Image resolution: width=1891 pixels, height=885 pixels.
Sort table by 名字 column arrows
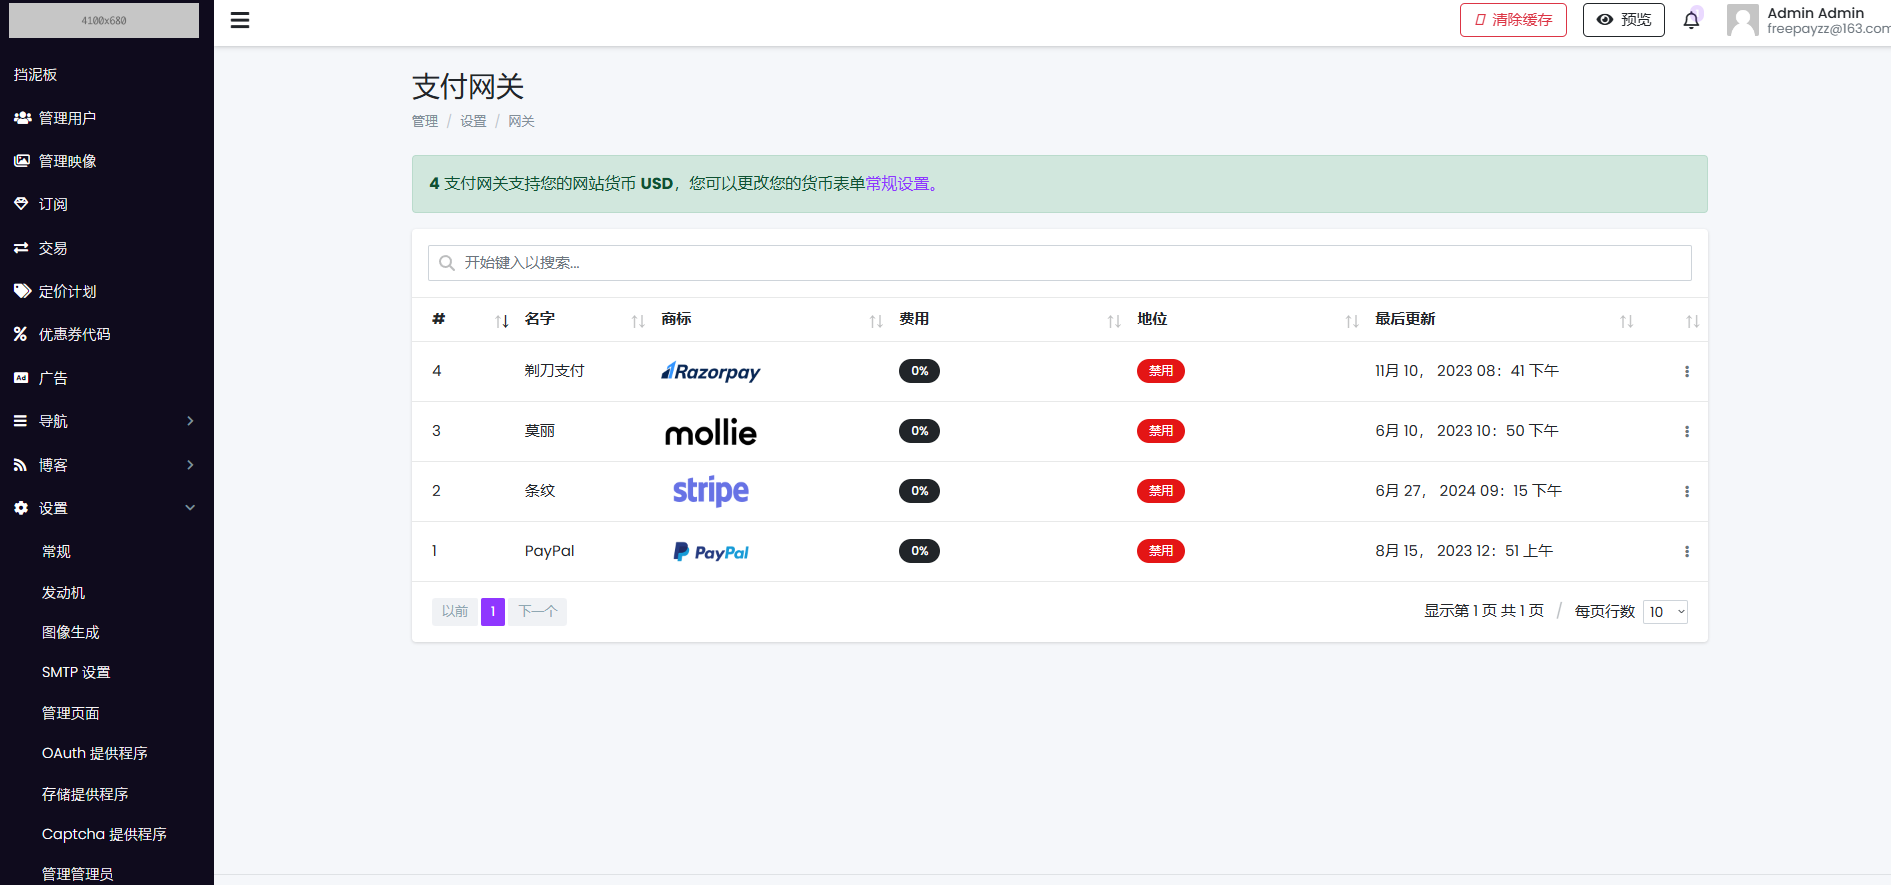(638, 321)
